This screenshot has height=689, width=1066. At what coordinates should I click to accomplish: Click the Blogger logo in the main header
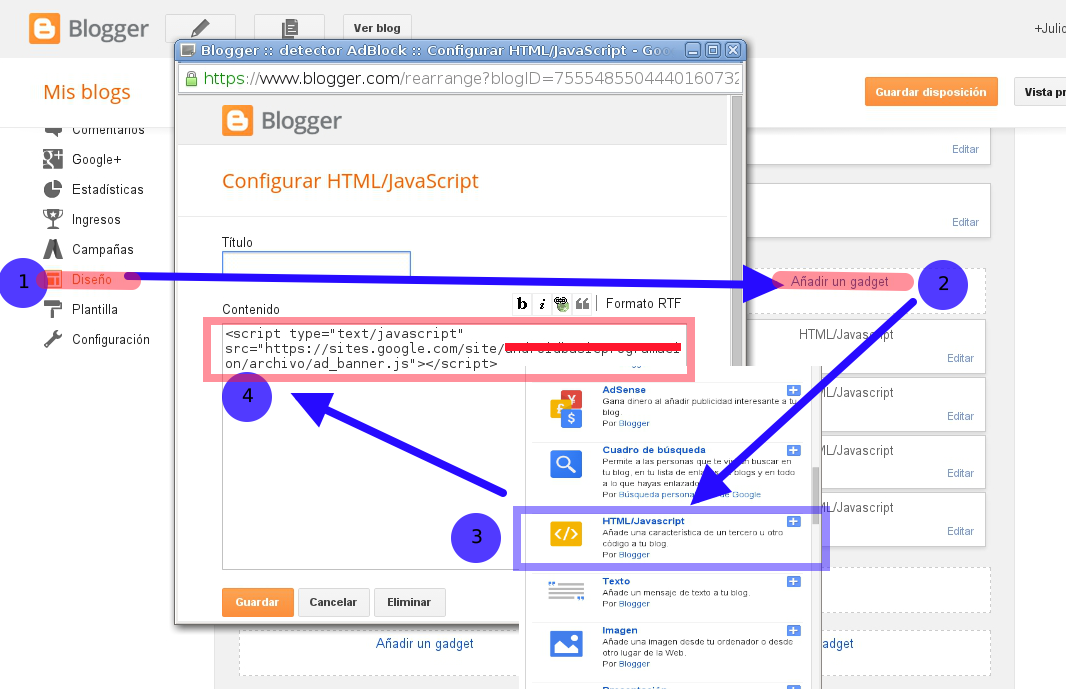point(88,29)
